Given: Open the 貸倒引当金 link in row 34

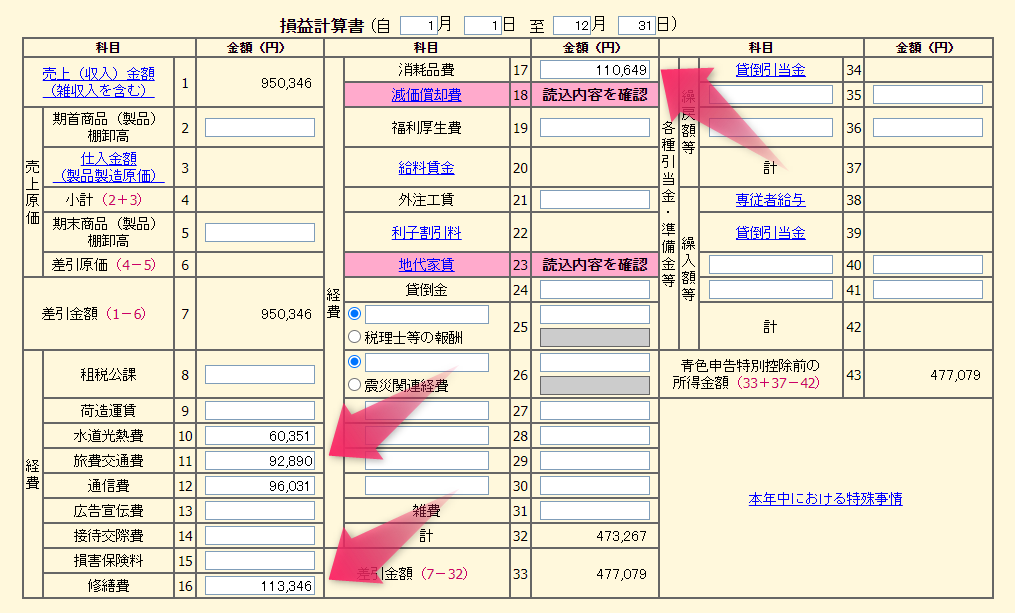Looking at the screenshot, I should 770,70.
